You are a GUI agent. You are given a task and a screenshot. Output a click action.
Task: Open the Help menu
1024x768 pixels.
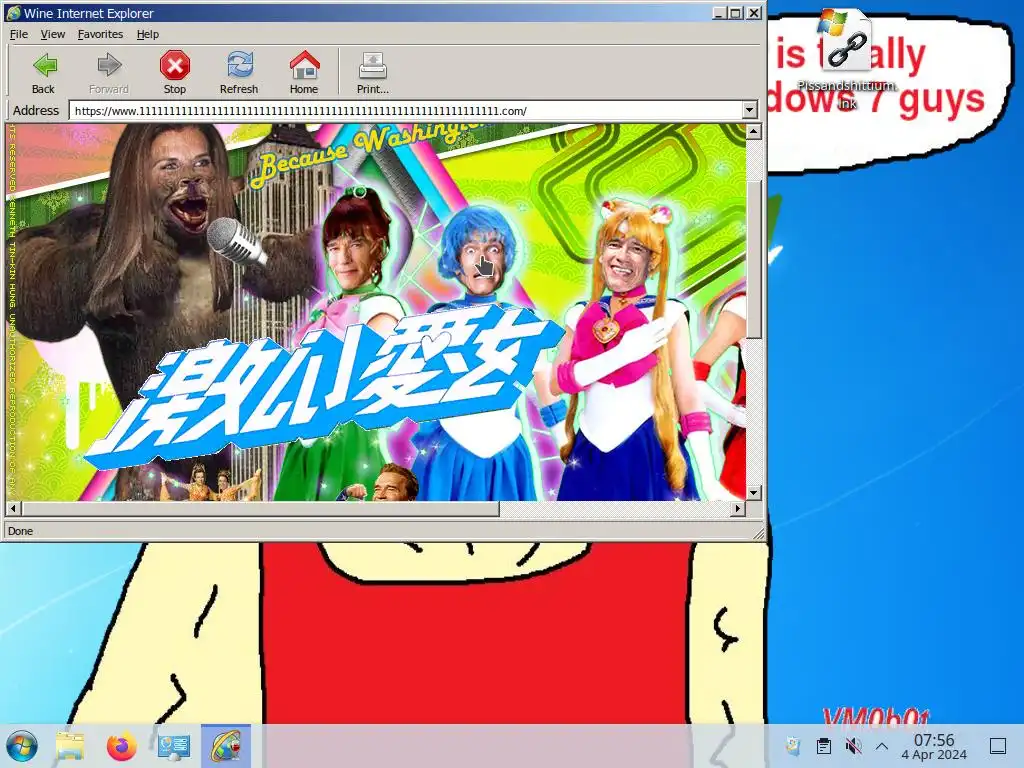(148, 34)
